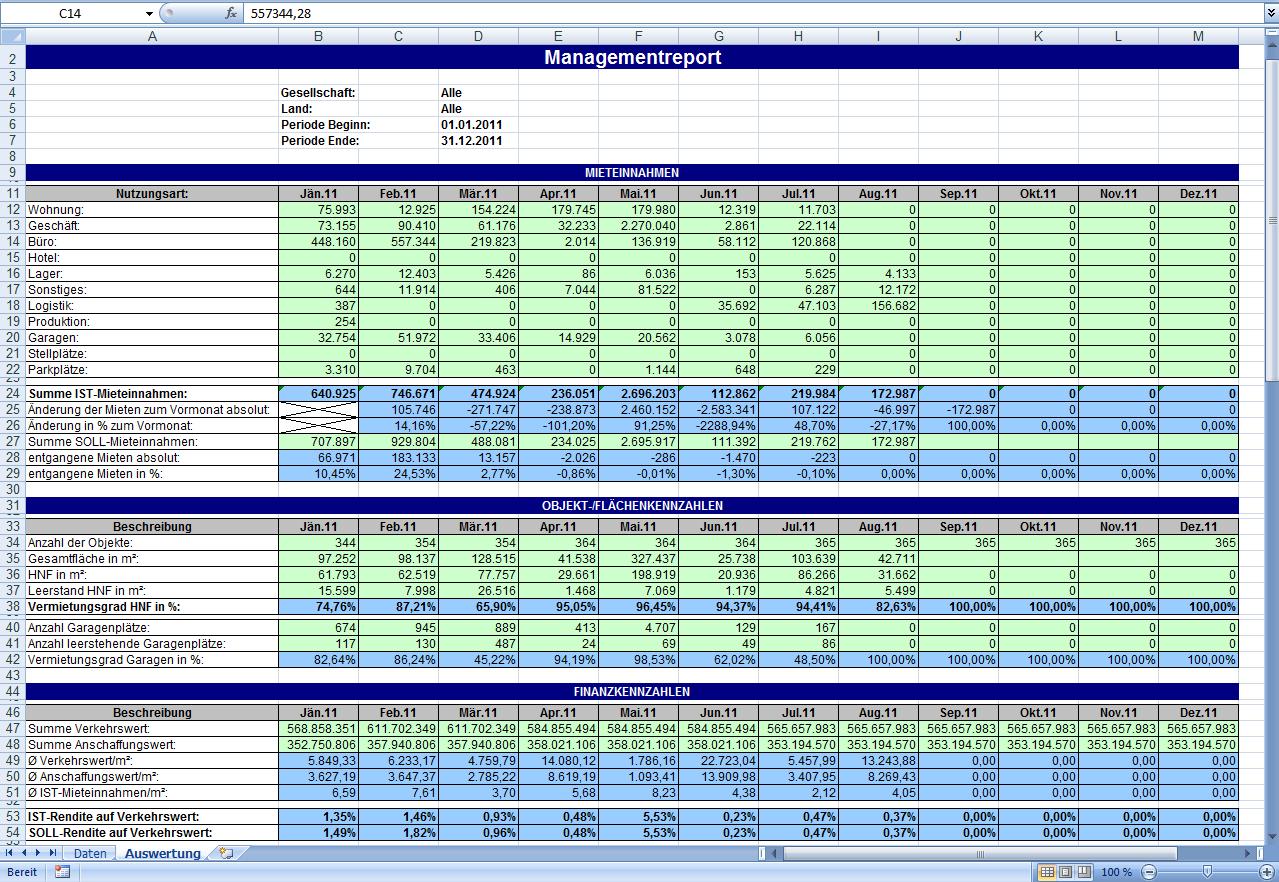The height and width of the screenshot is (882, 1279).
Task: Click the OBJEKT-/FLÄCHENKENNZAHLEN section header
Action: coord(632,506)
